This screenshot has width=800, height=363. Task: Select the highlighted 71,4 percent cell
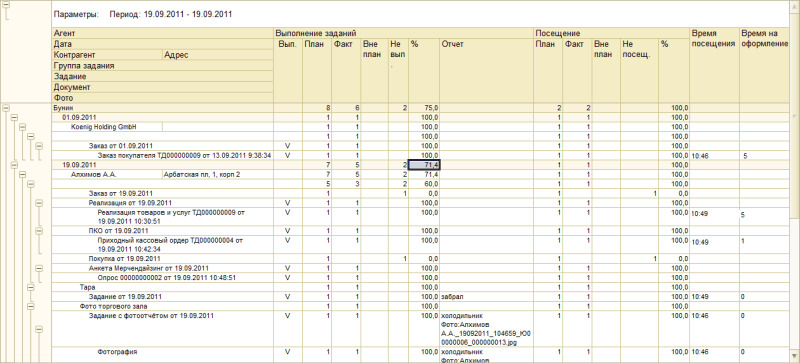(424, 165)
